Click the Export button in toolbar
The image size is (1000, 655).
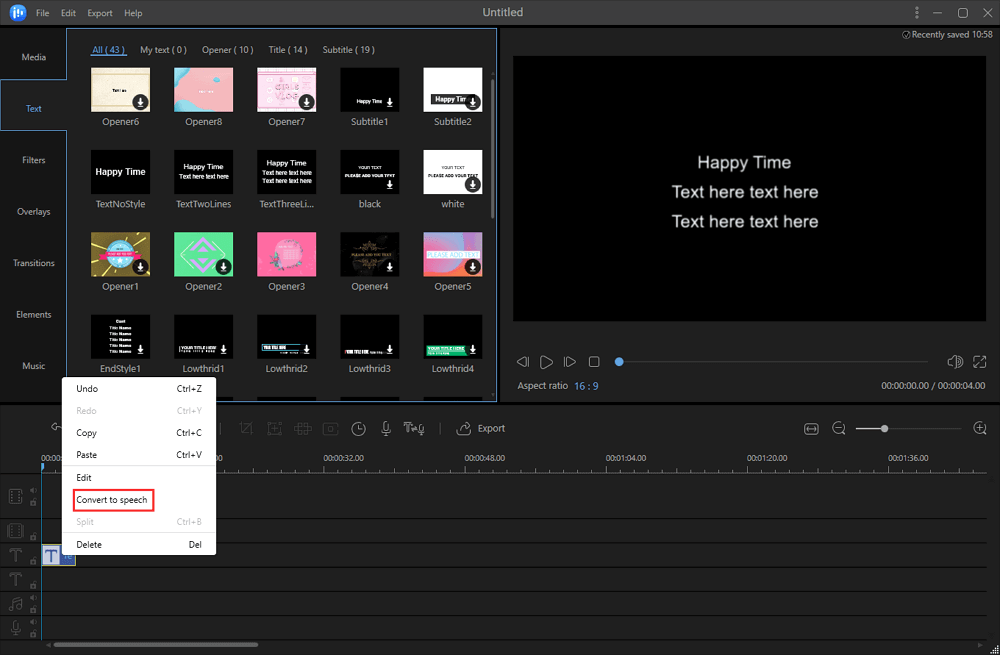click(481, 429)
